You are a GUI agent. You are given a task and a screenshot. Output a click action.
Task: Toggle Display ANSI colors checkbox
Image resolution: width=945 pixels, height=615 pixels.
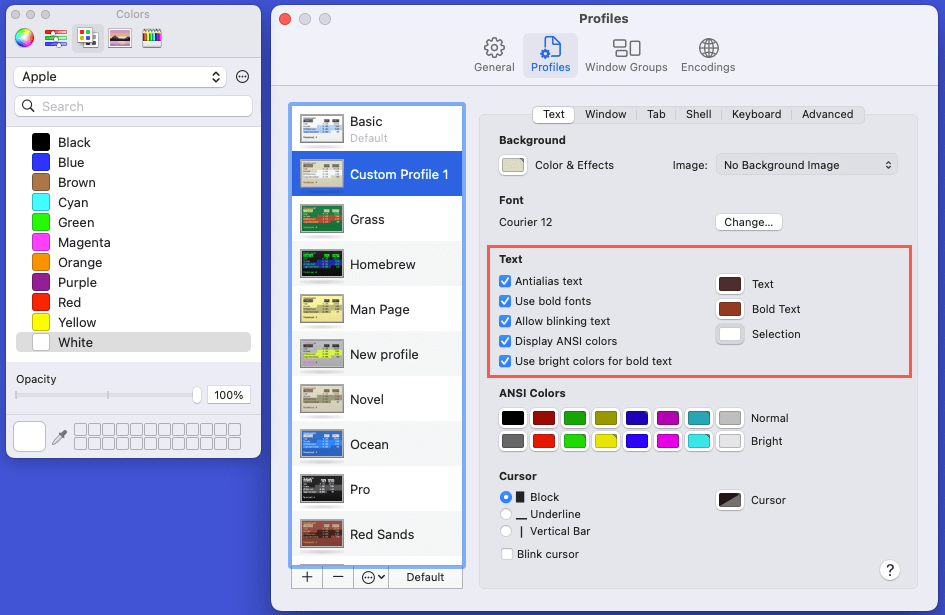pyautogui.click(x=505, y=341)
